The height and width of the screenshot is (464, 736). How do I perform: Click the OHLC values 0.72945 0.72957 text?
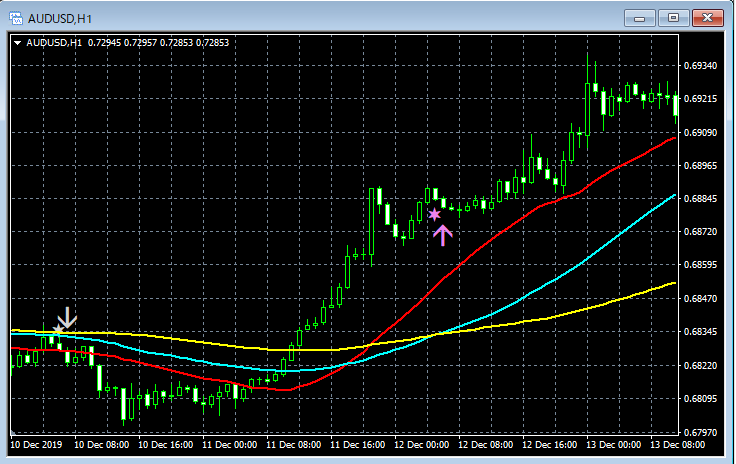(x=123, y=43)
